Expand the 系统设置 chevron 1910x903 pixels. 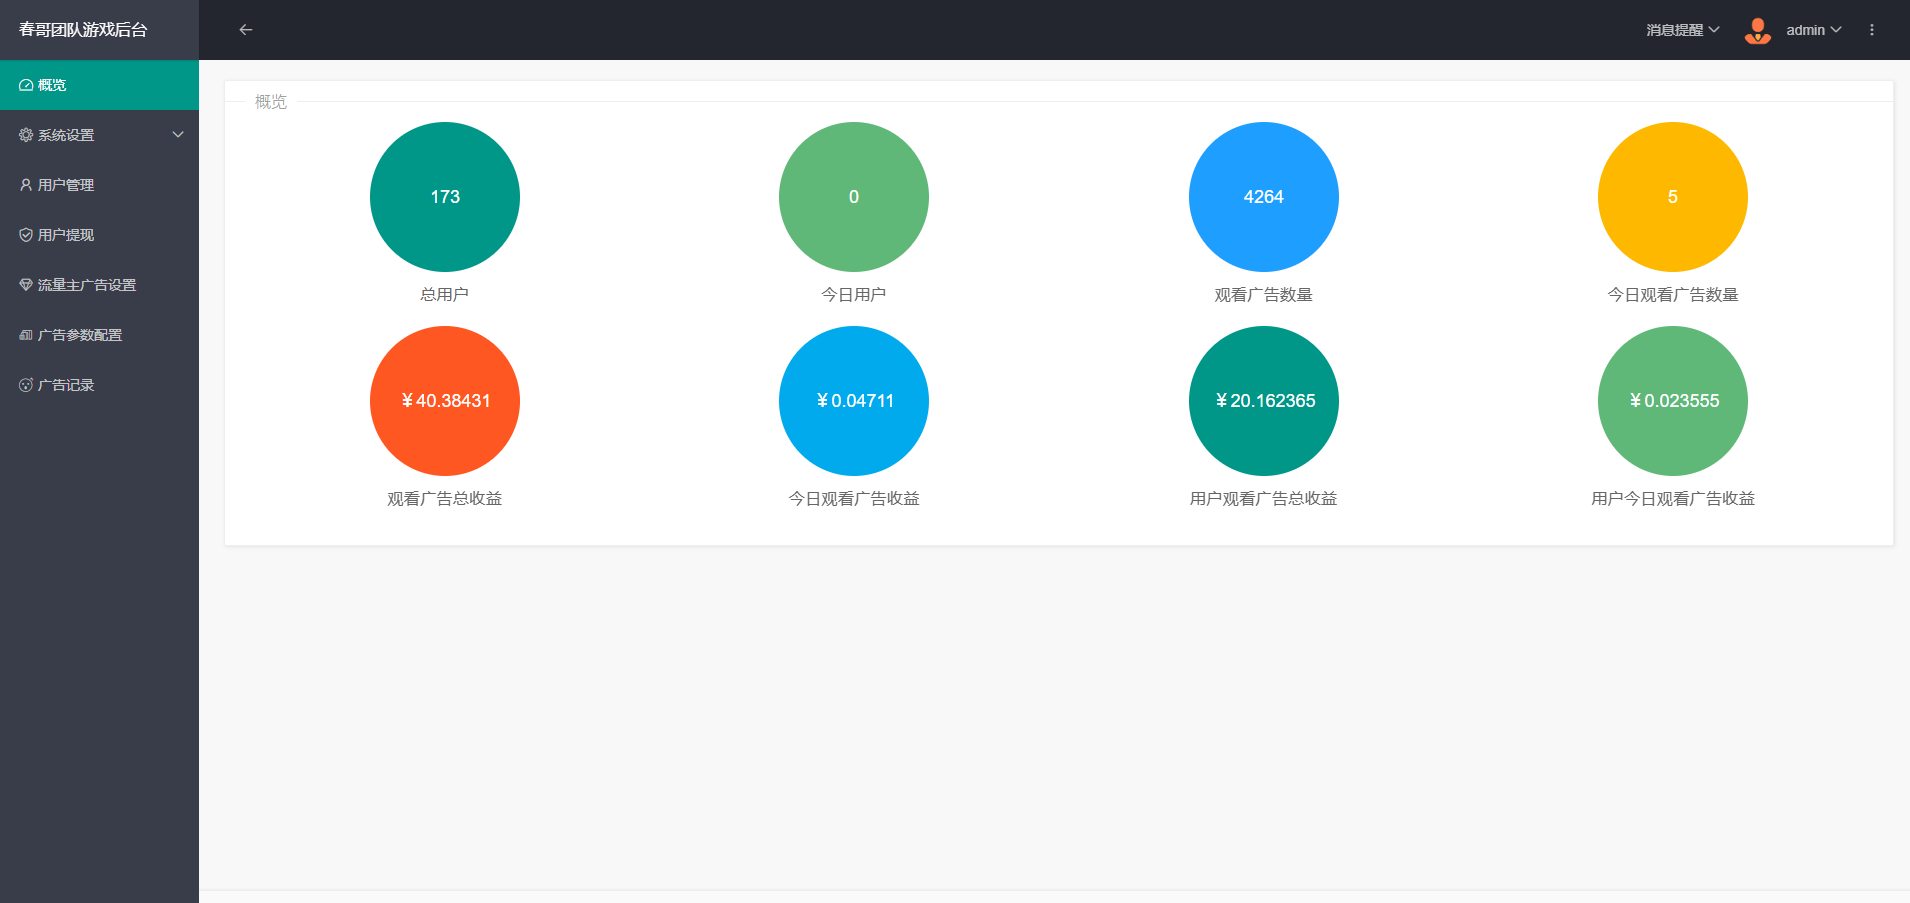click(178, 135)
